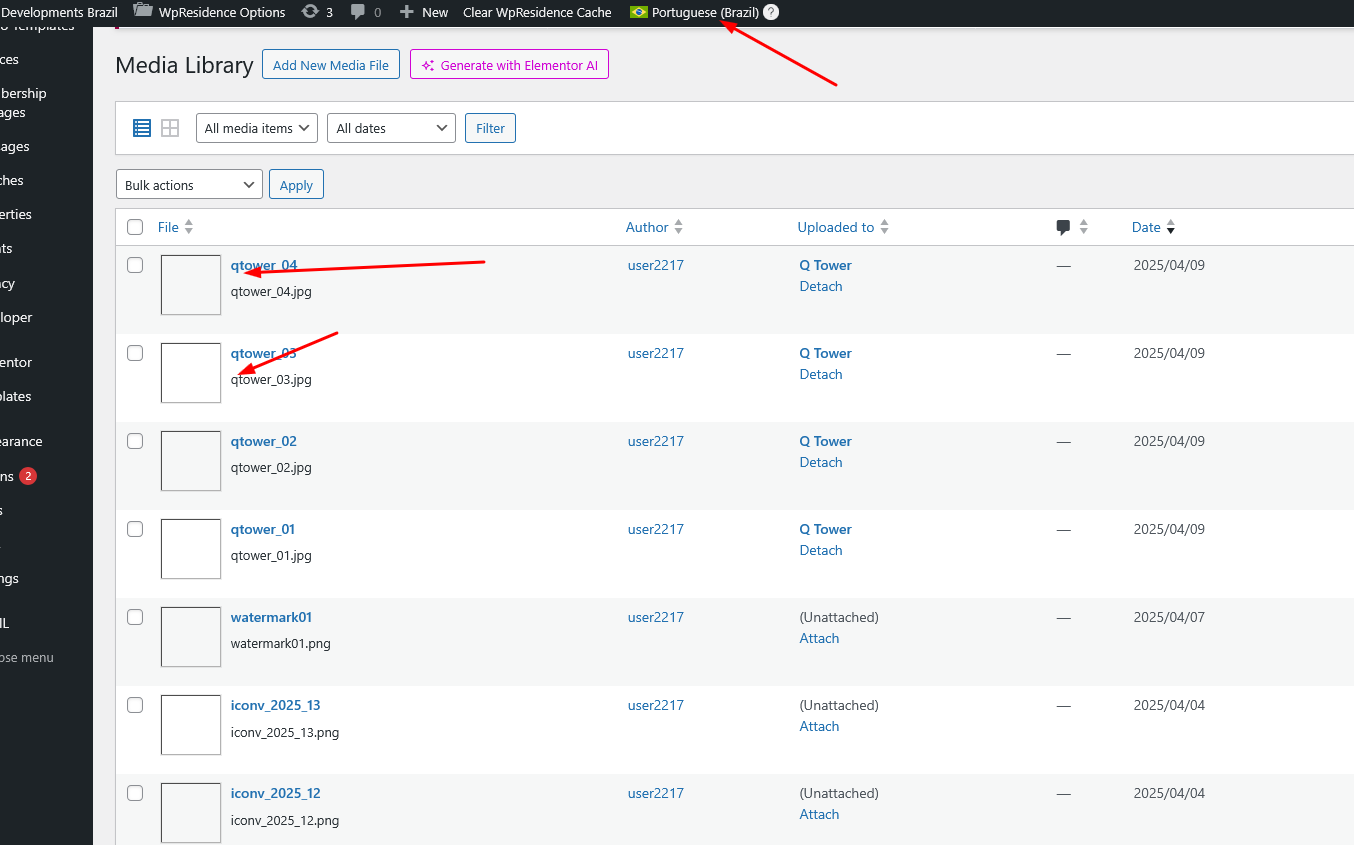Detach qtower_03 from Q Tower
1354x845 pixels.
(821, 374)
